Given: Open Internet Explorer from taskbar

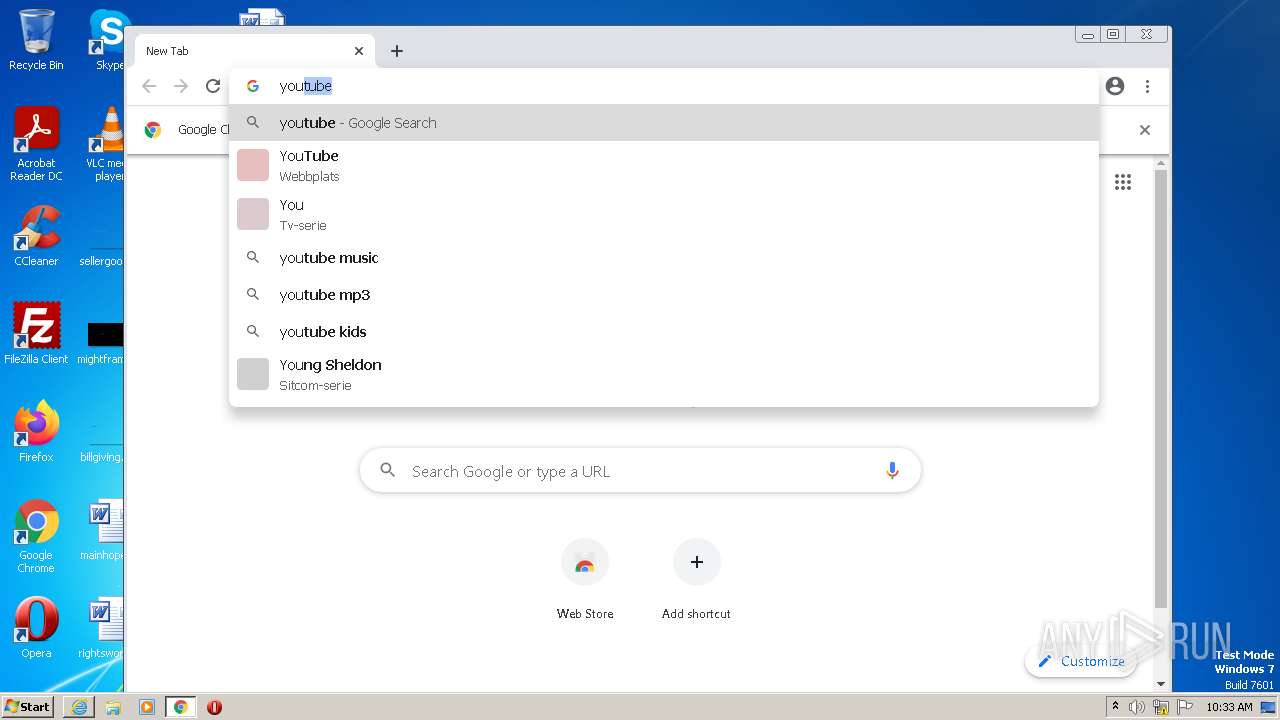Looking at the screenshot, I should 79,707.
